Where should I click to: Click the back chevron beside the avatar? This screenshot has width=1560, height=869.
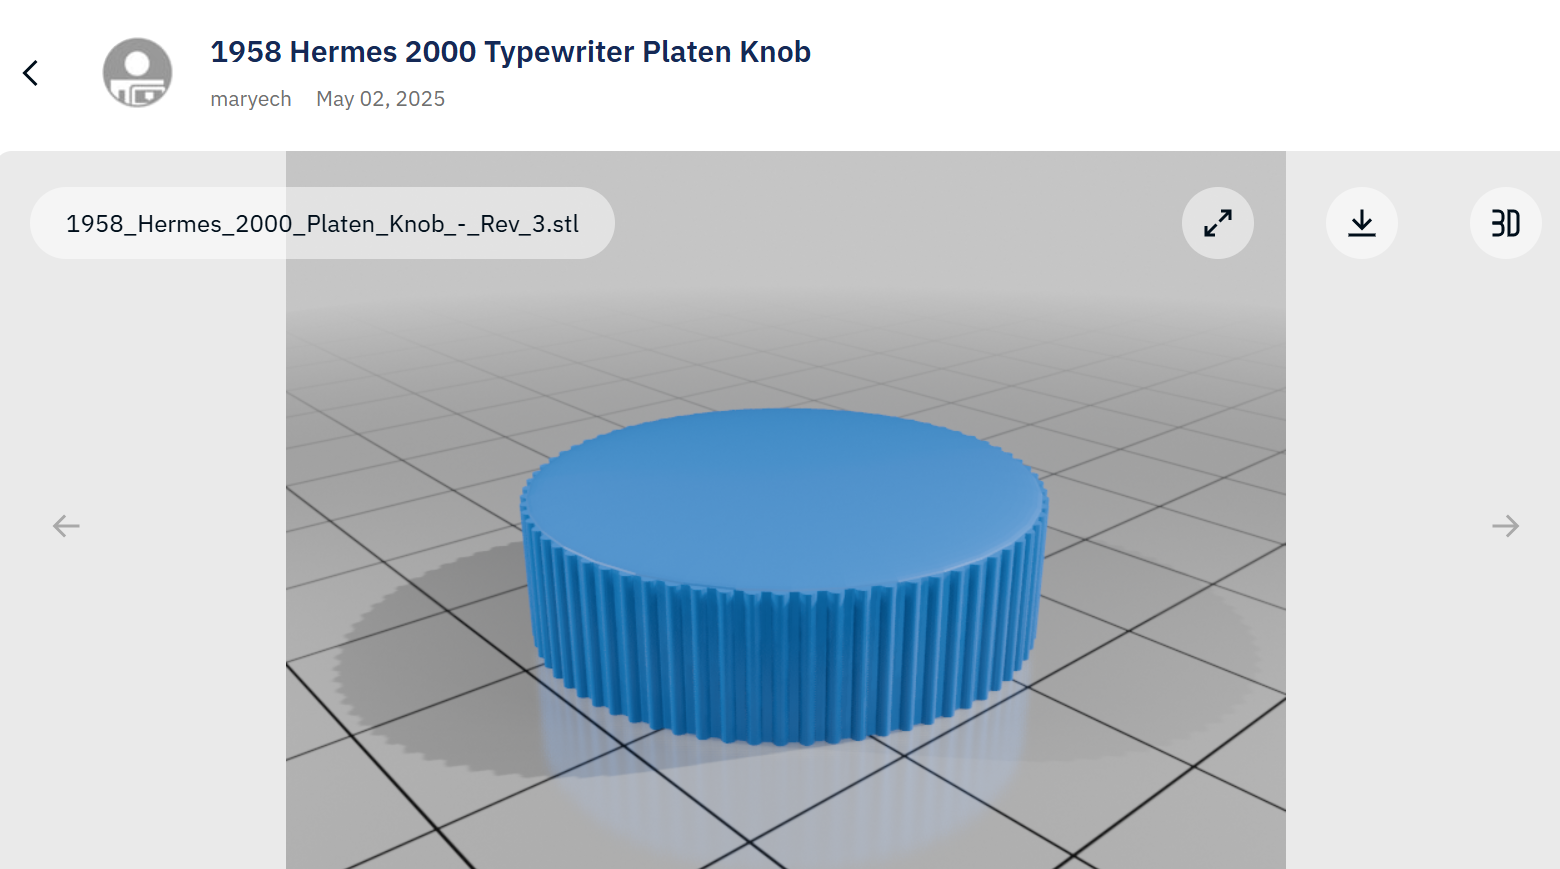click(31, 72)
